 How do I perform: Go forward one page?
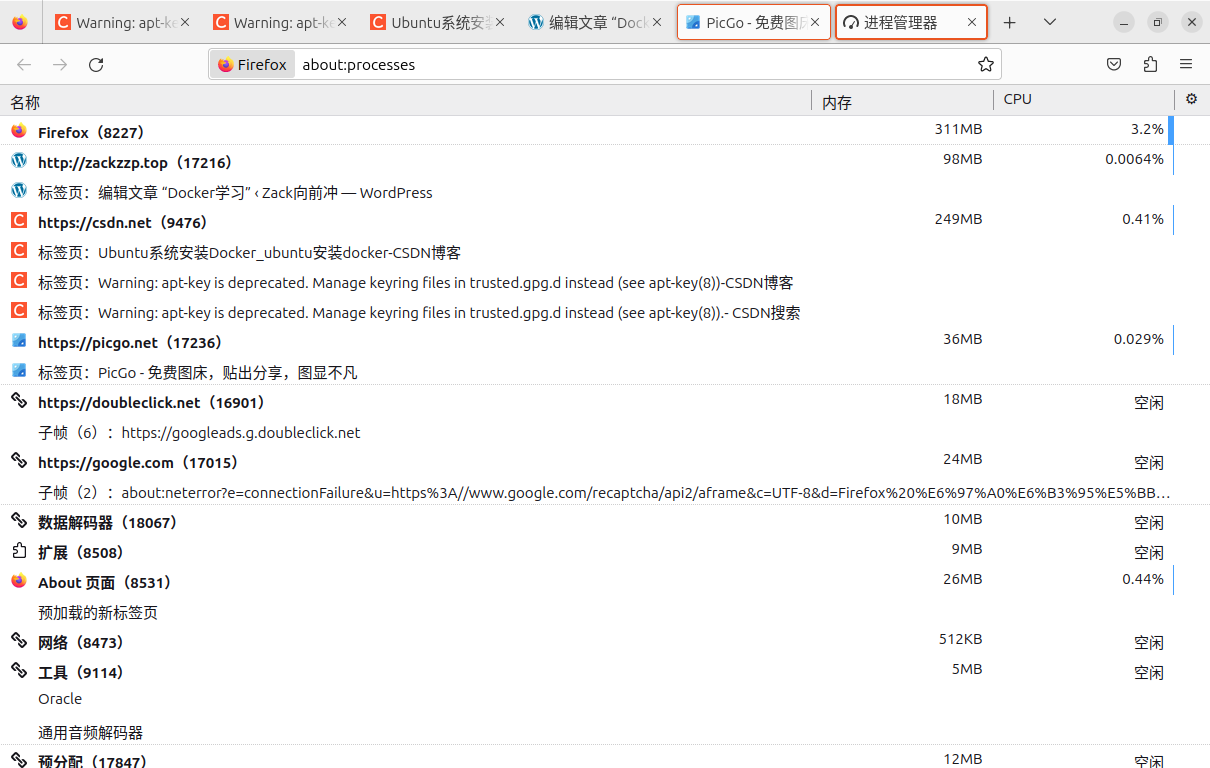pos(60,65)
